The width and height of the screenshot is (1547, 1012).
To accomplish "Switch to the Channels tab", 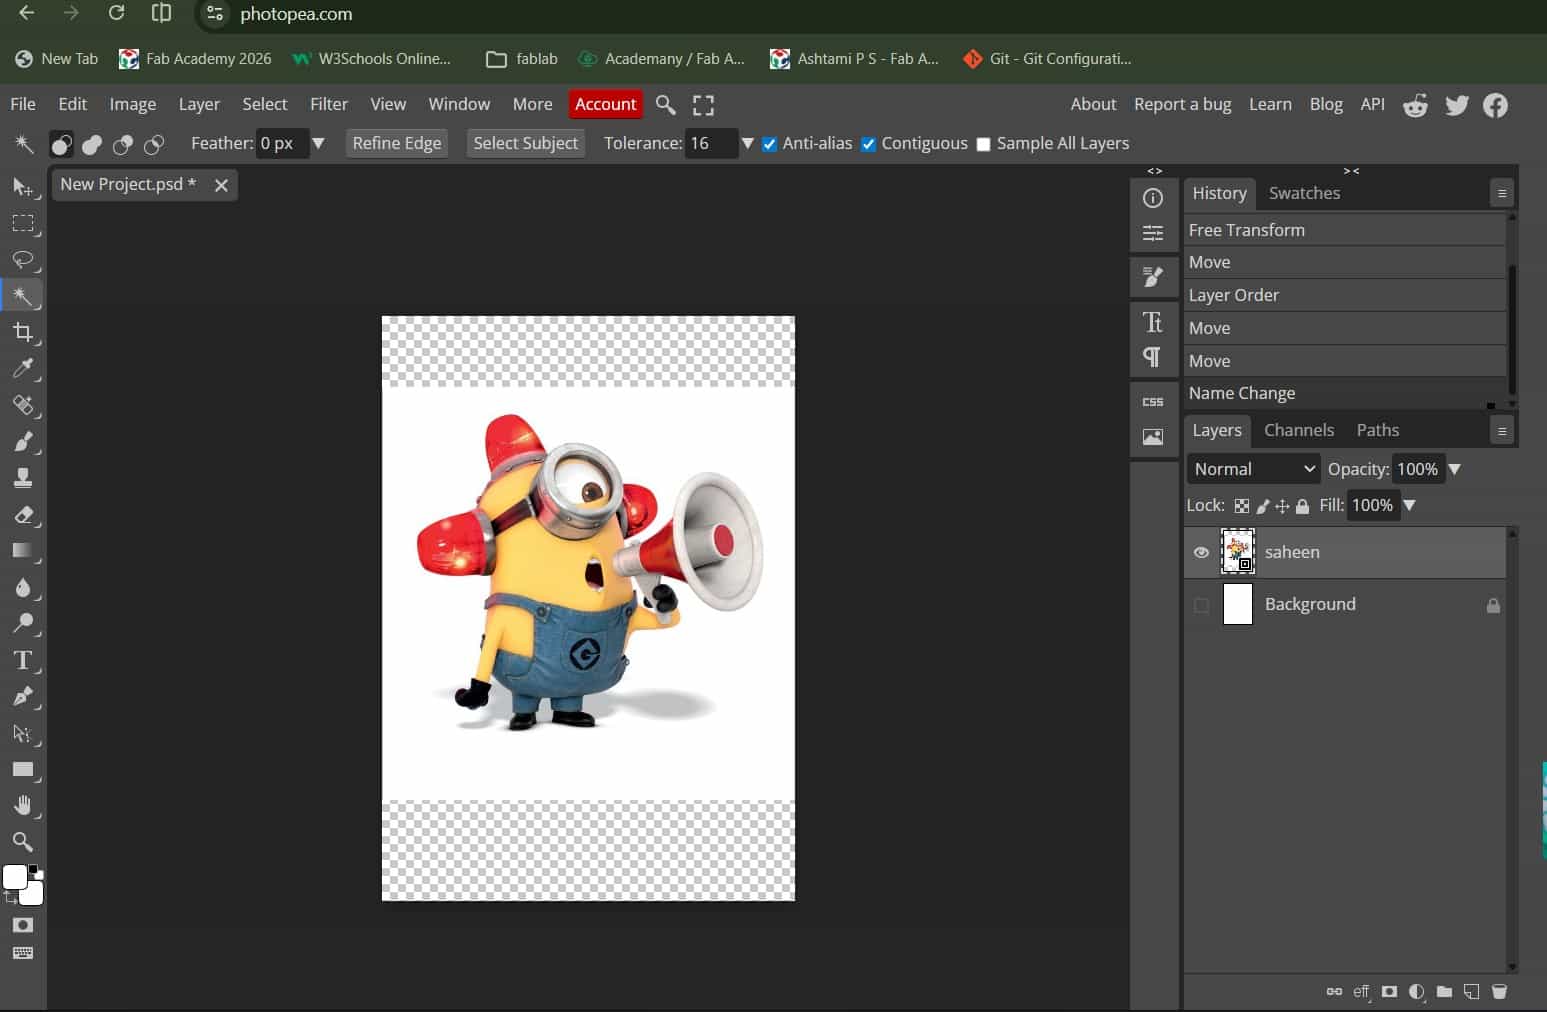I will coord(1298,430).
